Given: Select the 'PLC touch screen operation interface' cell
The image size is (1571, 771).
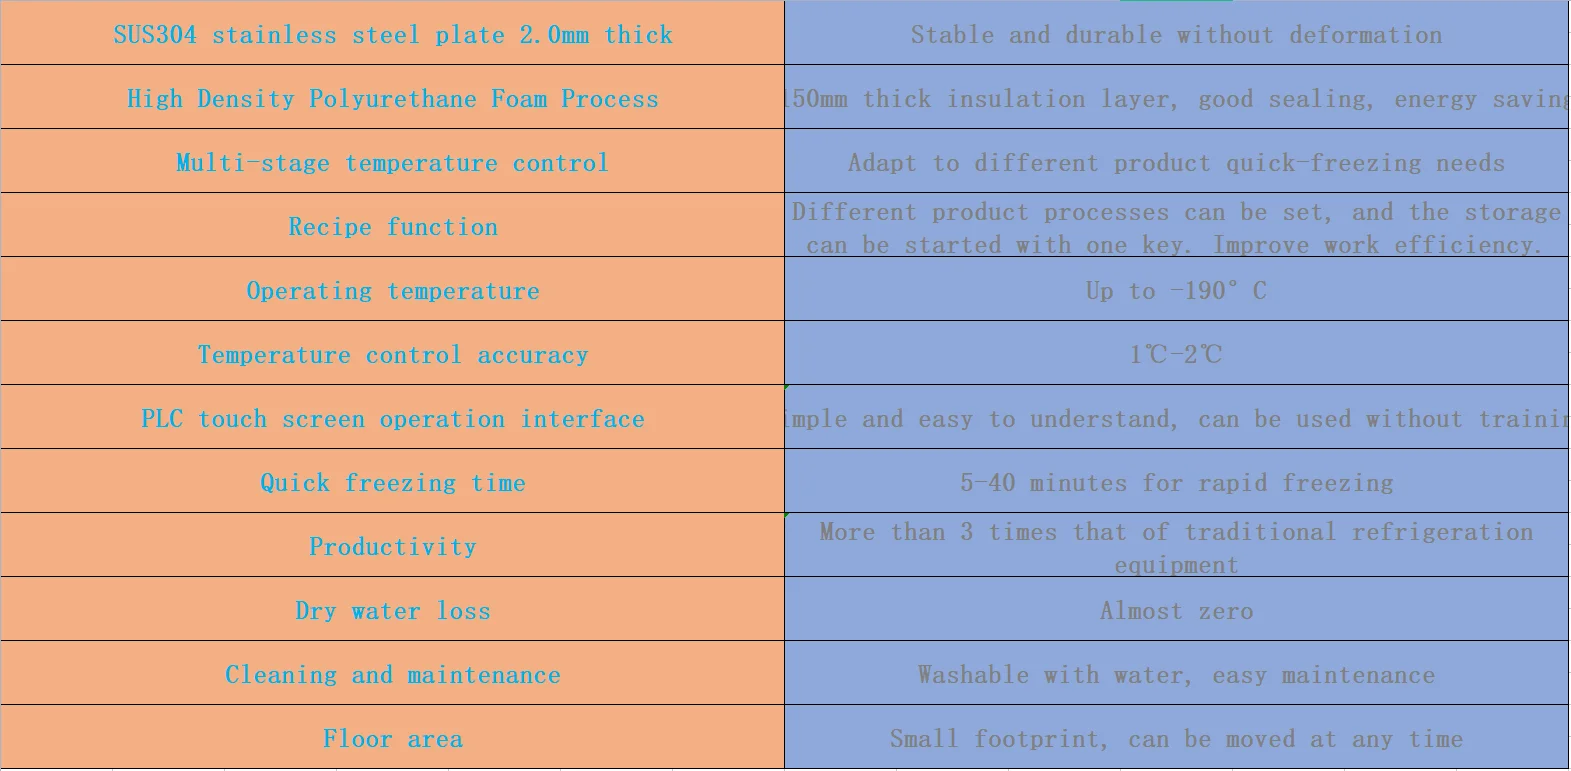Looking at the screenshot, I should pos(392,417).
